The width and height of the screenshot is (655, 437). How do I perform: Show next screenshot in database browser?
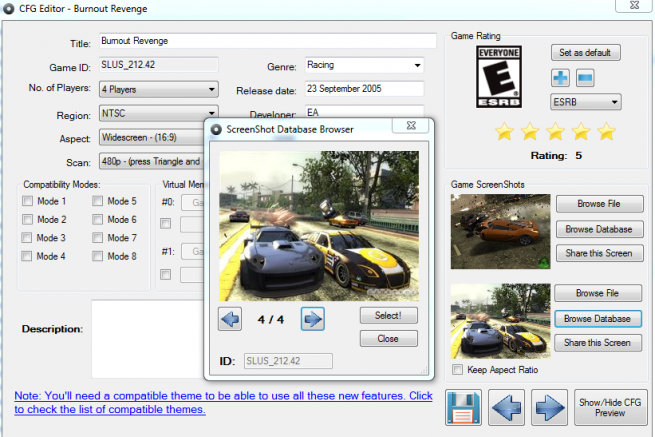[x=312, y=319]
